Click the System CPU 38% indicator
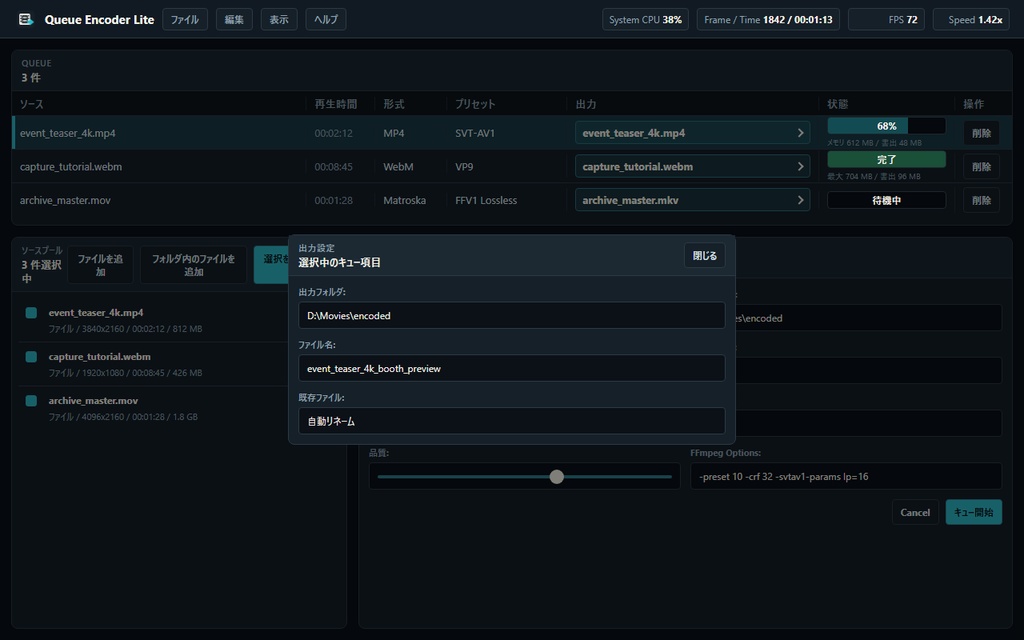This screenshot has width=1024, height=640. point(645,20)
